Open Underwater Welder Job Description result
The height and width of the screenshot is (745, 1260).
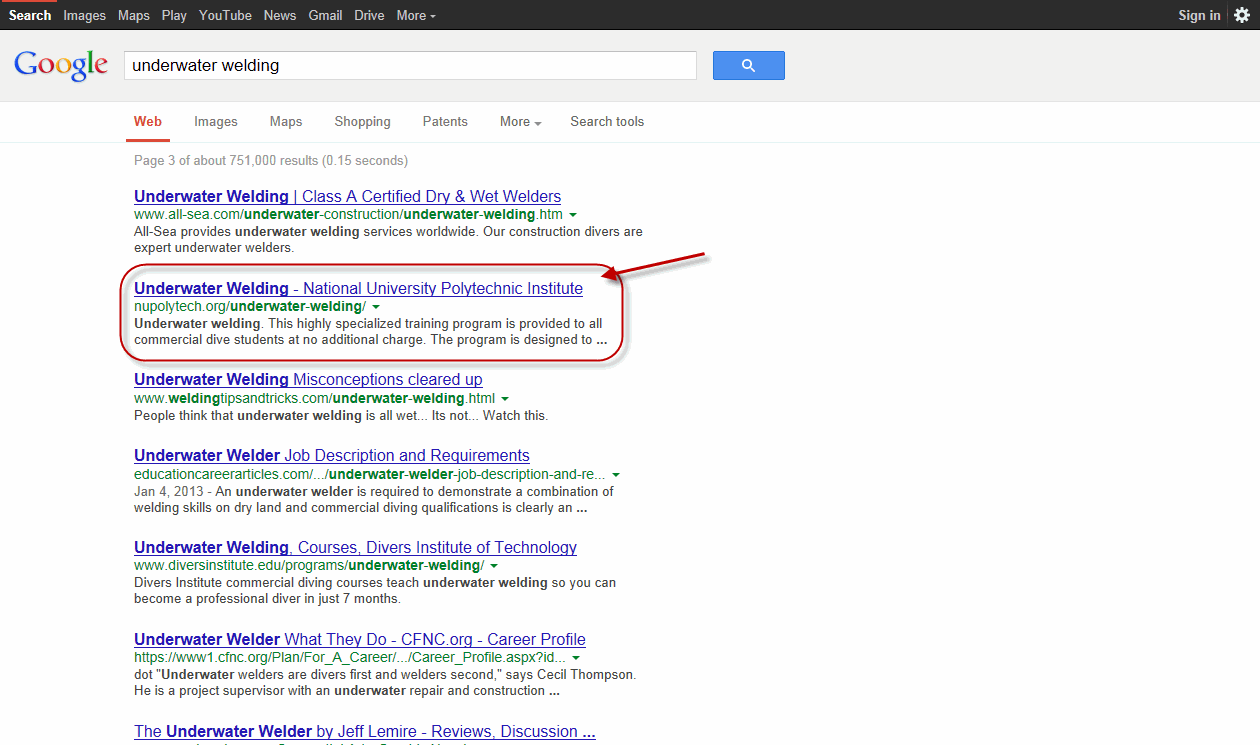[332, 456]
